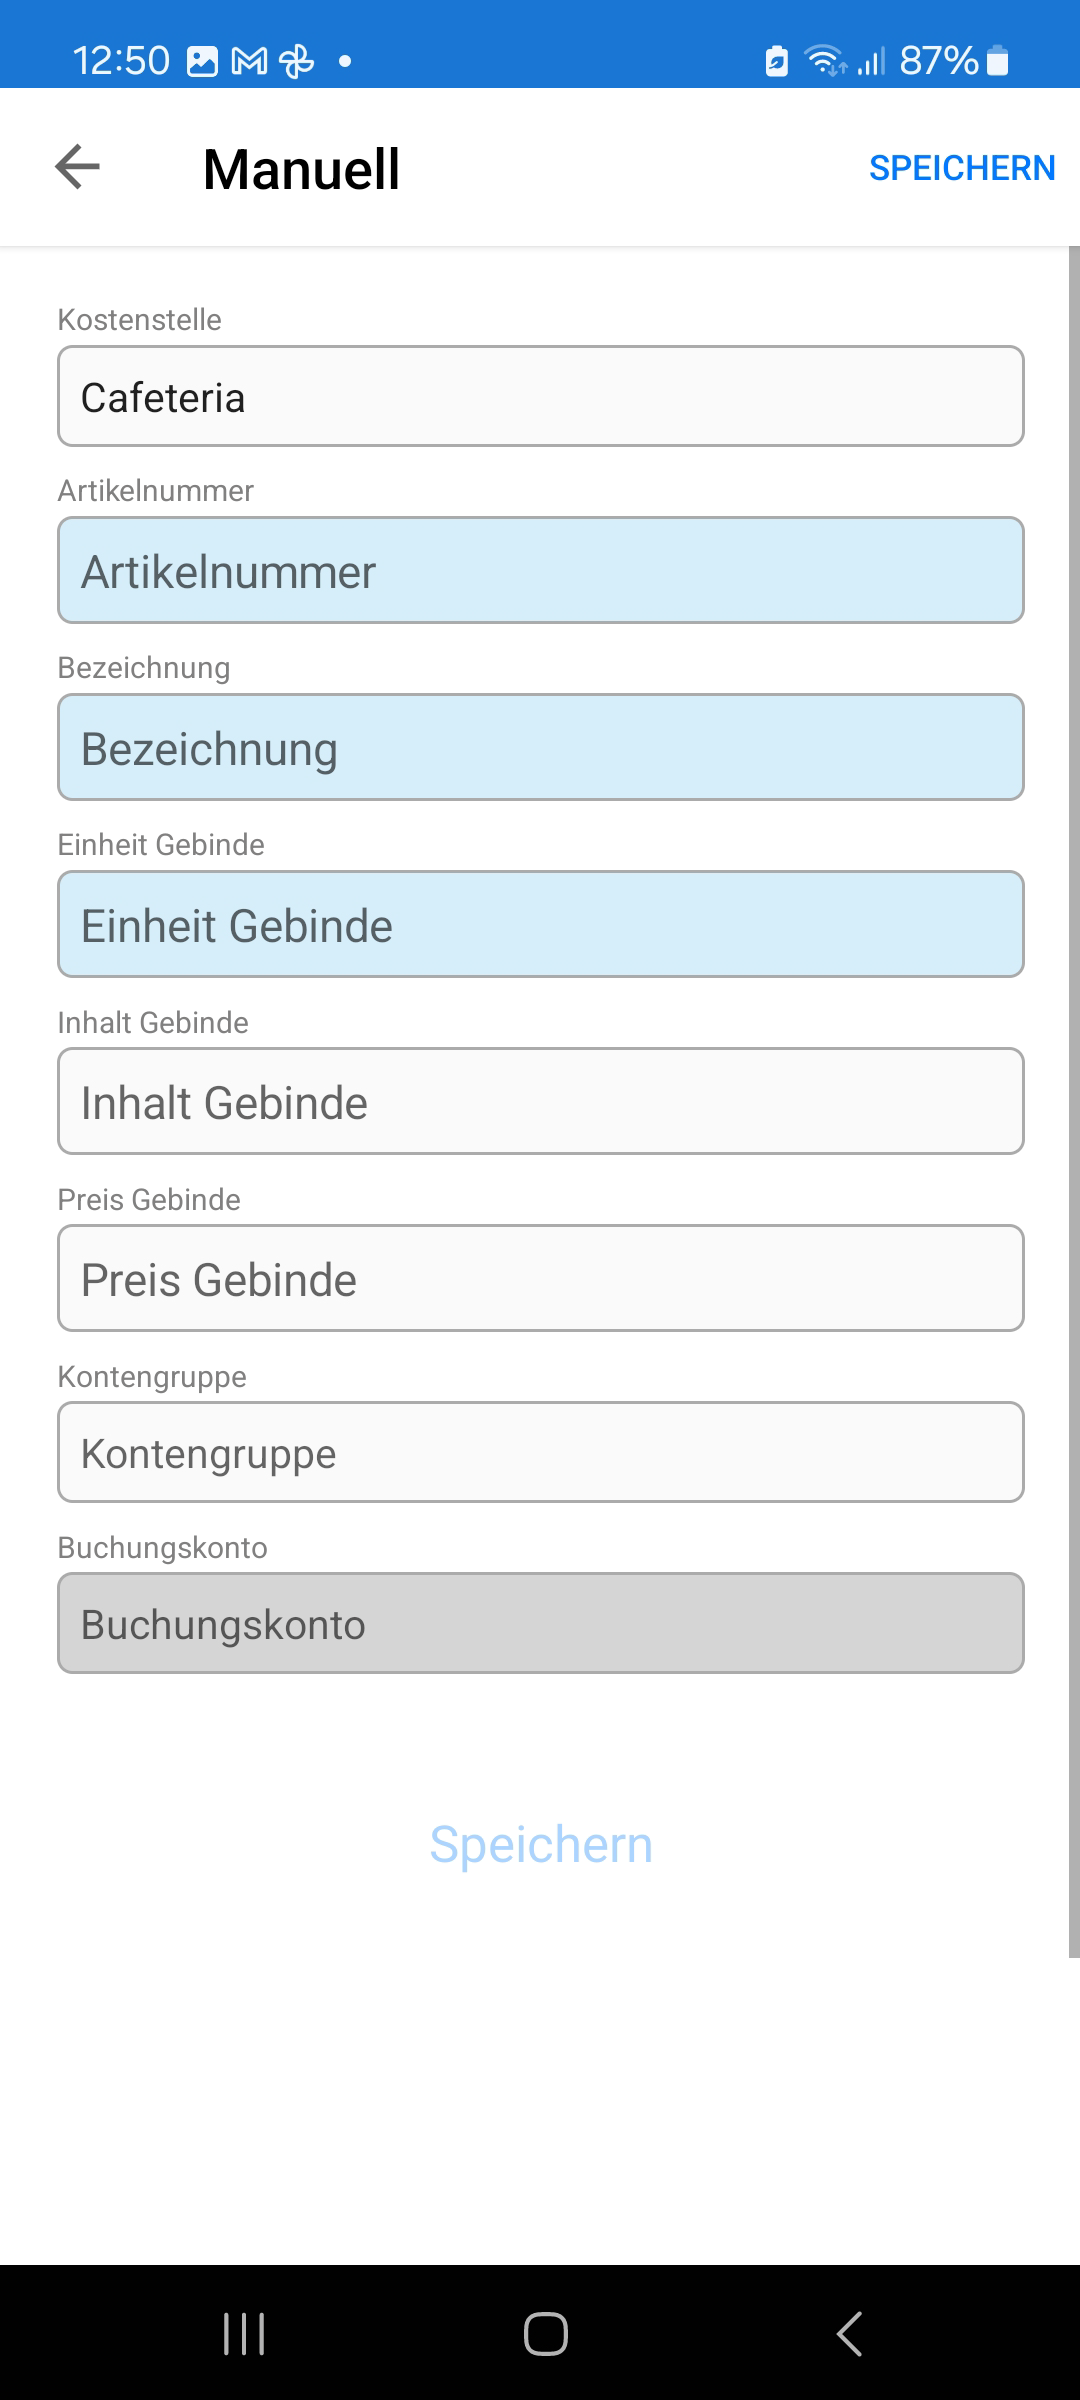Click into the Bezeichnung text field
Screen dimensions: 1080x2400
[540, 748]
